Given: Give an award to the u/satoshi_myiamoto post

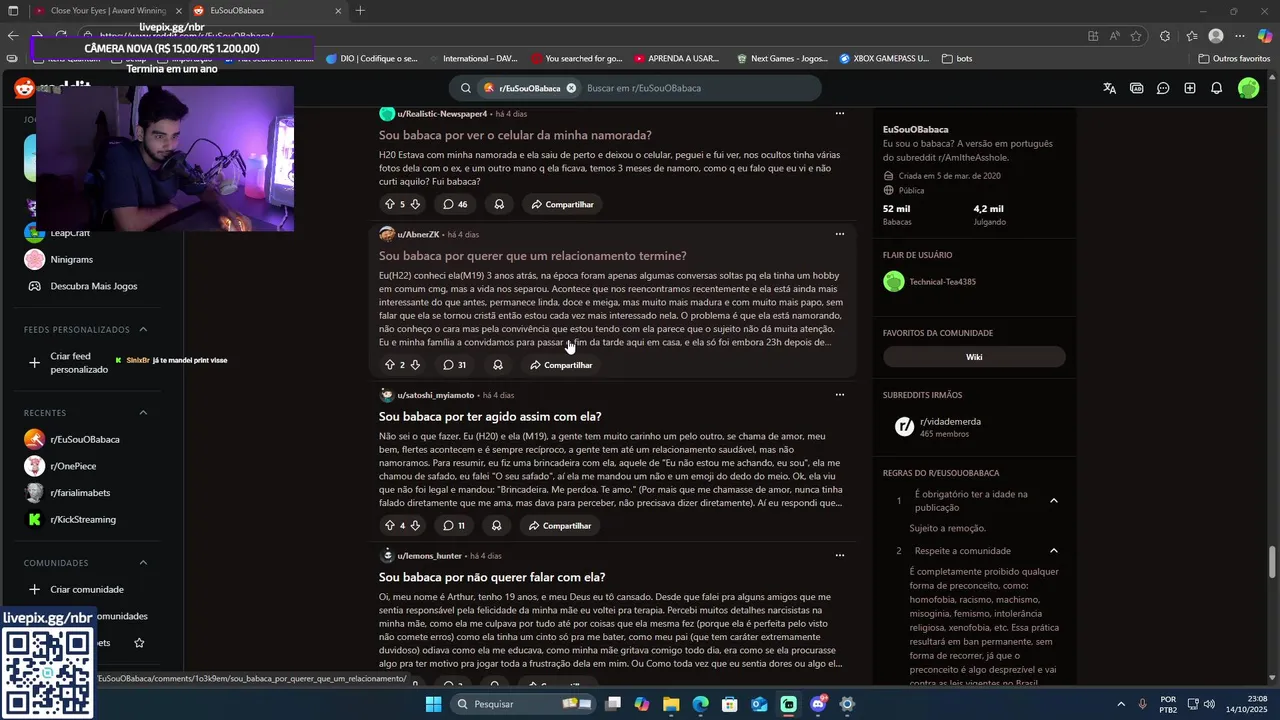Looking at the screenshot, I should [496, 525].
